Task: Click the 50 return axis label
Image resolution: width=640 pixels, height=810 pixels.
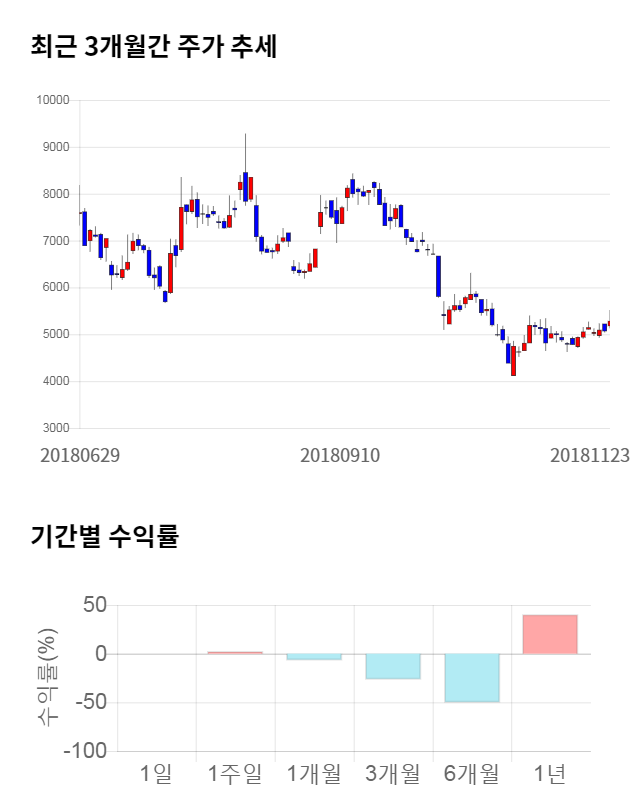Action: click(94, 605)
